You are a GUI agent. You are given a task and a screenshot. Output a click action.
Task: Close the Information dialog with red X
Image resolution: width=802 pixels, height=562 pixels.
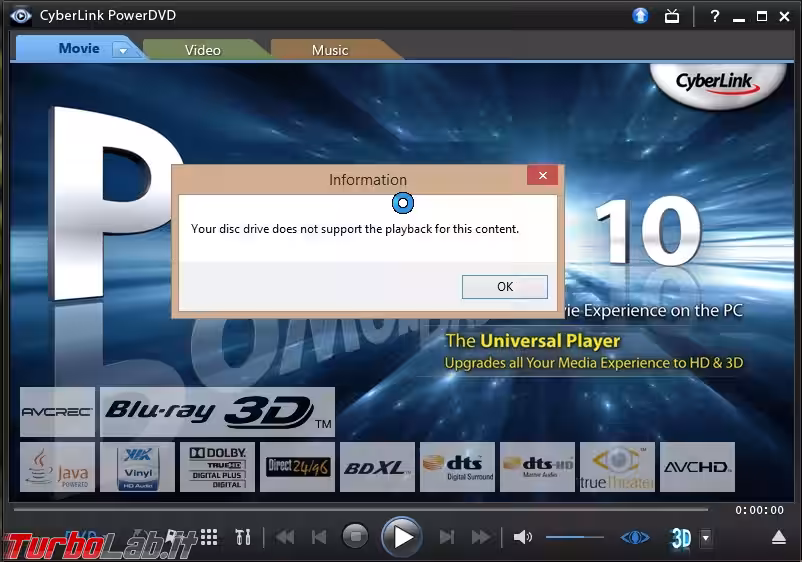pos(543,175)
